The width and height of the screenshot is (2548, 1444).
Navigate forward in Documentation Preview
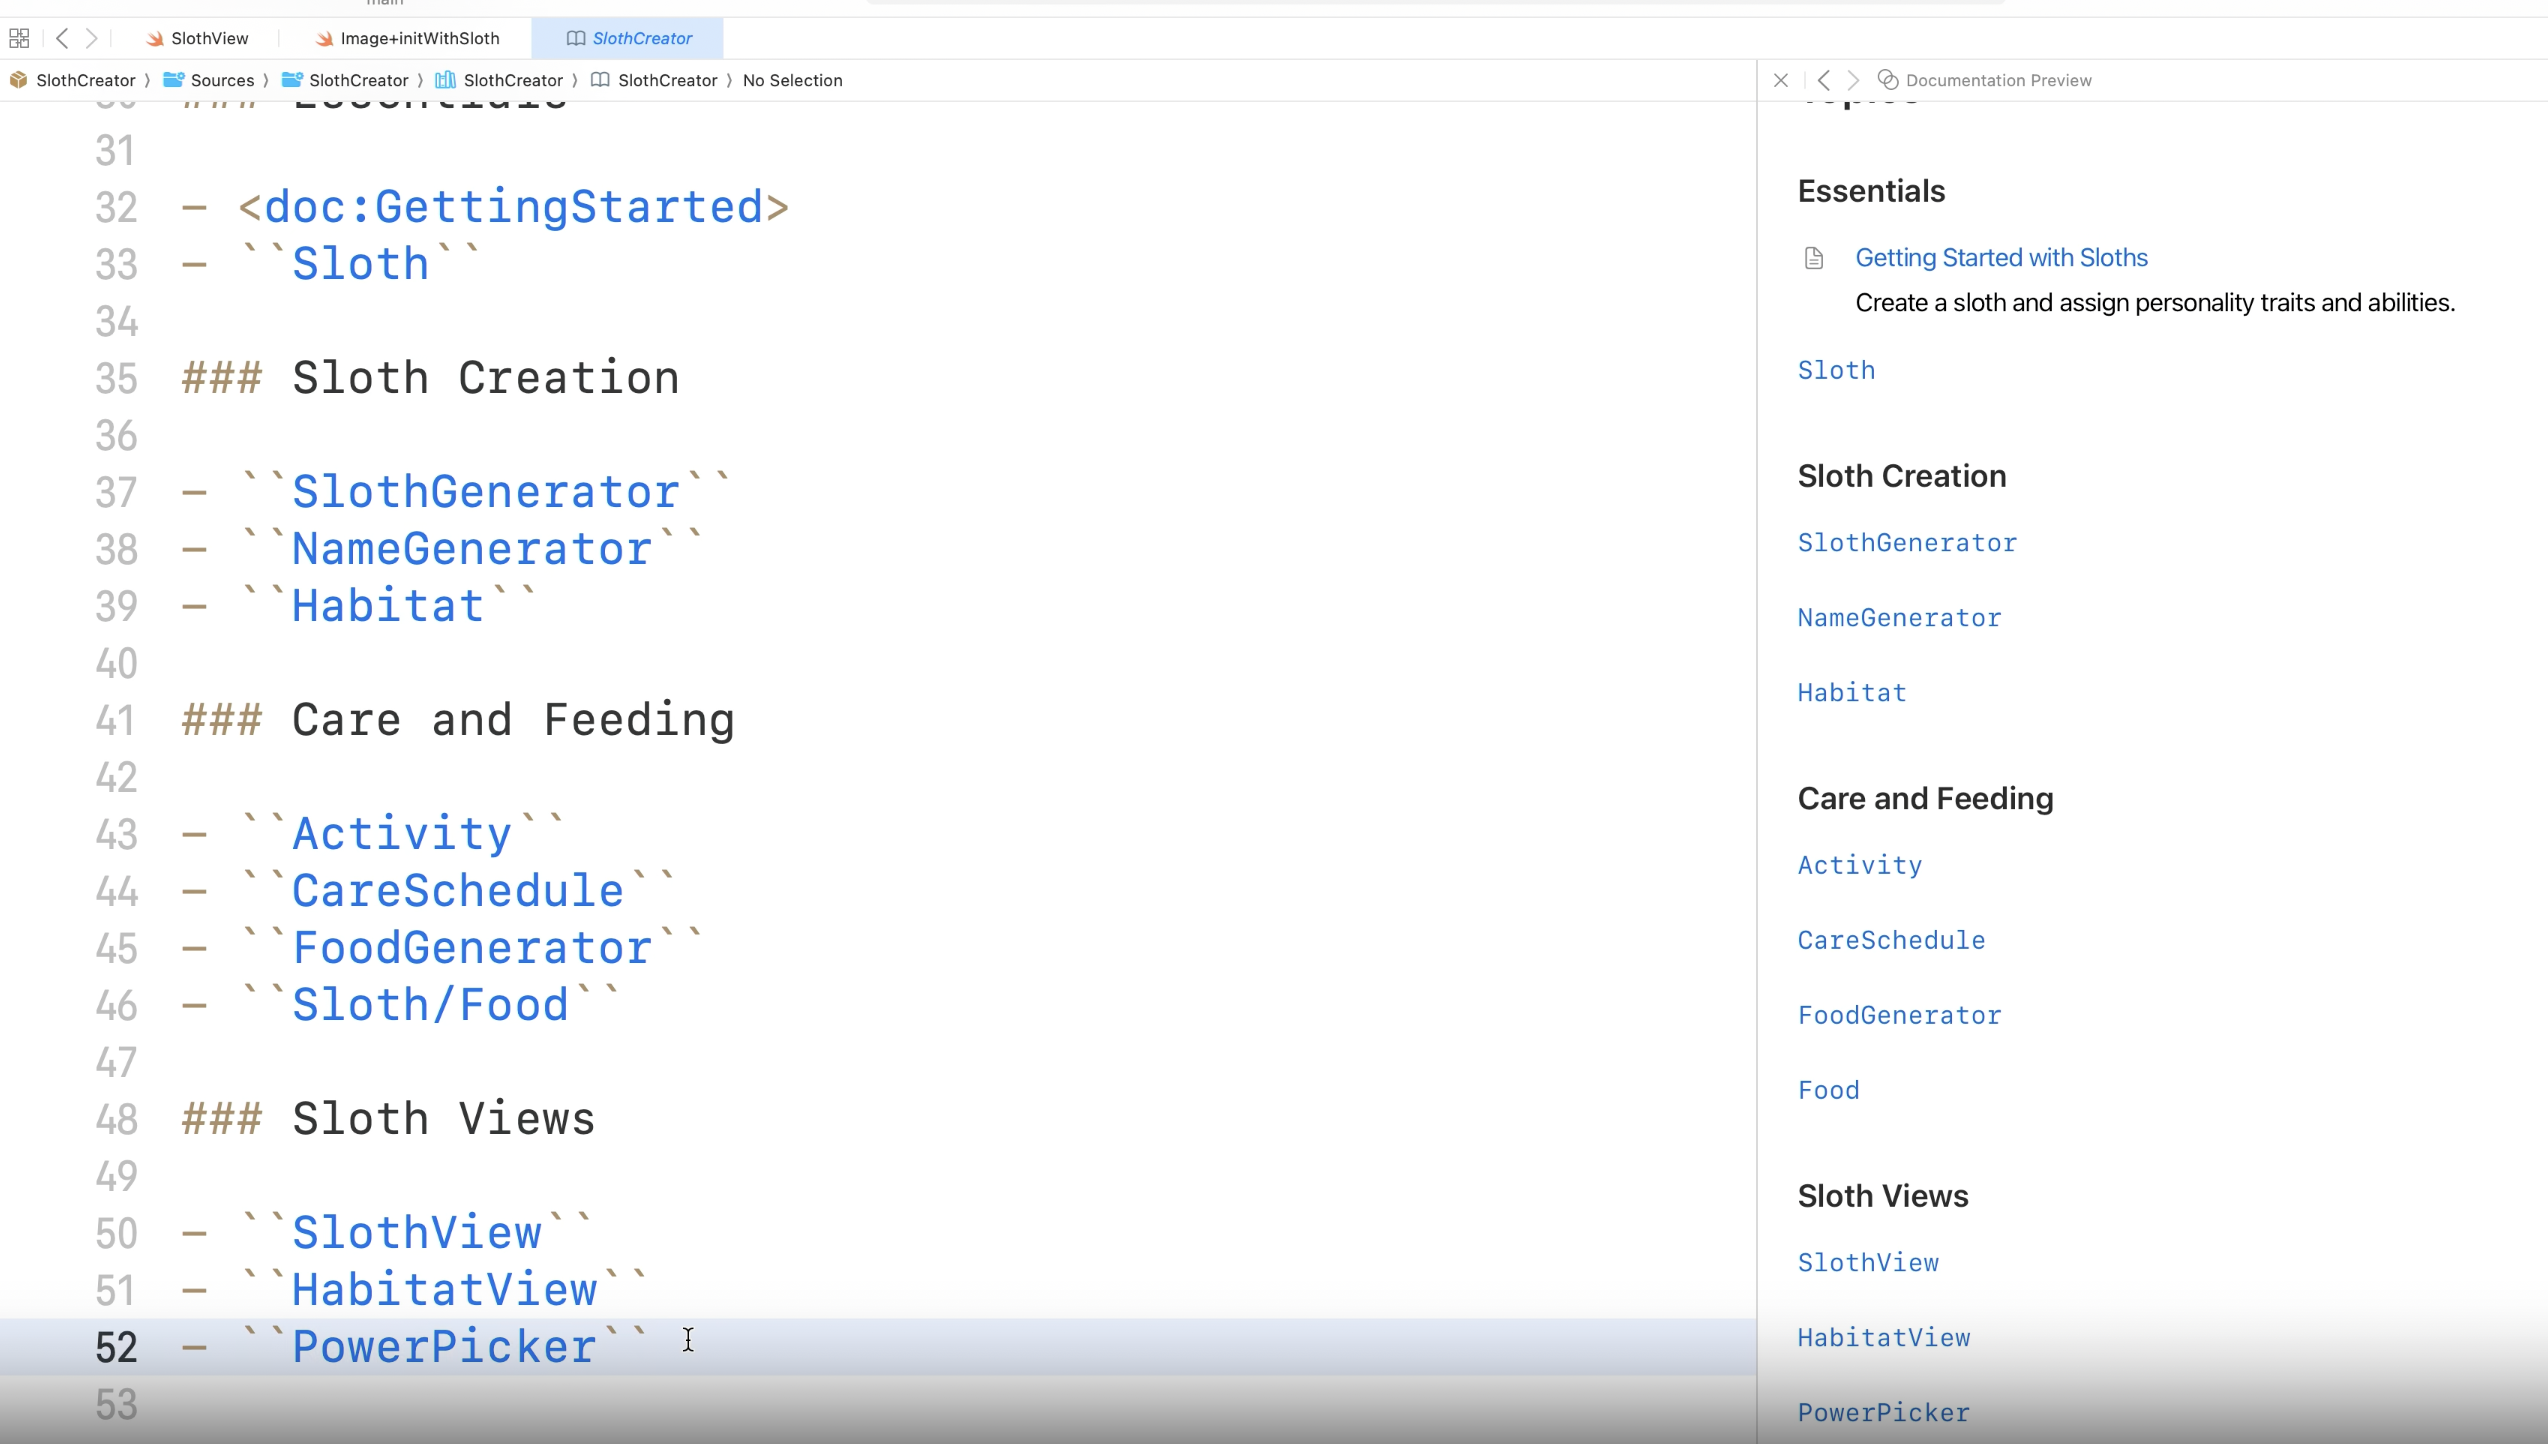coord(1853,80)
